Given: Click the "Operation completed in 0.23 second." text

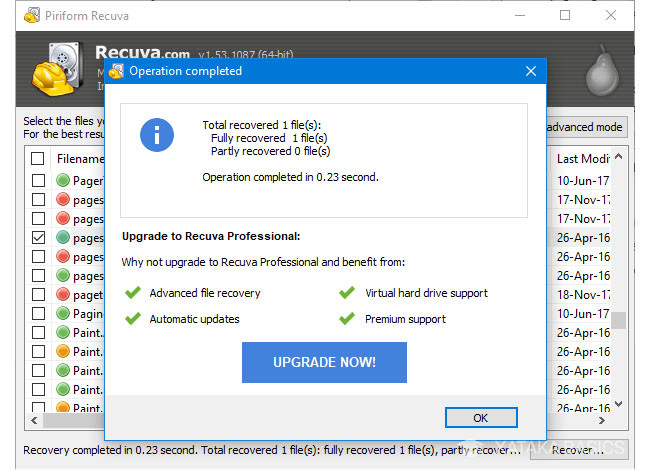Looking at the screenshot, I should [x=291, y=177].
